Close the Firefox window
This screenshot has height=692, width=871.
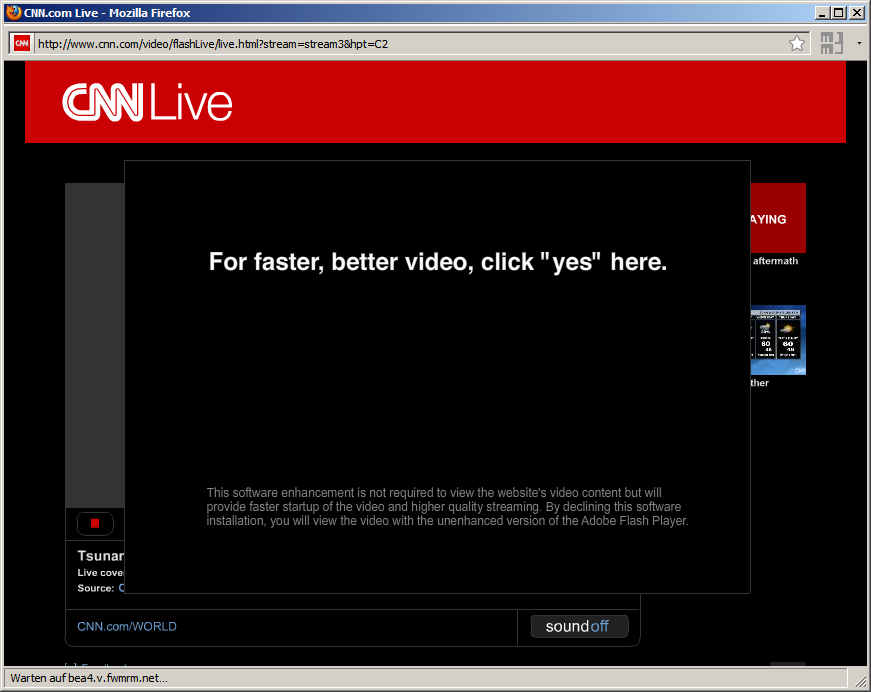tap(857, 13)
